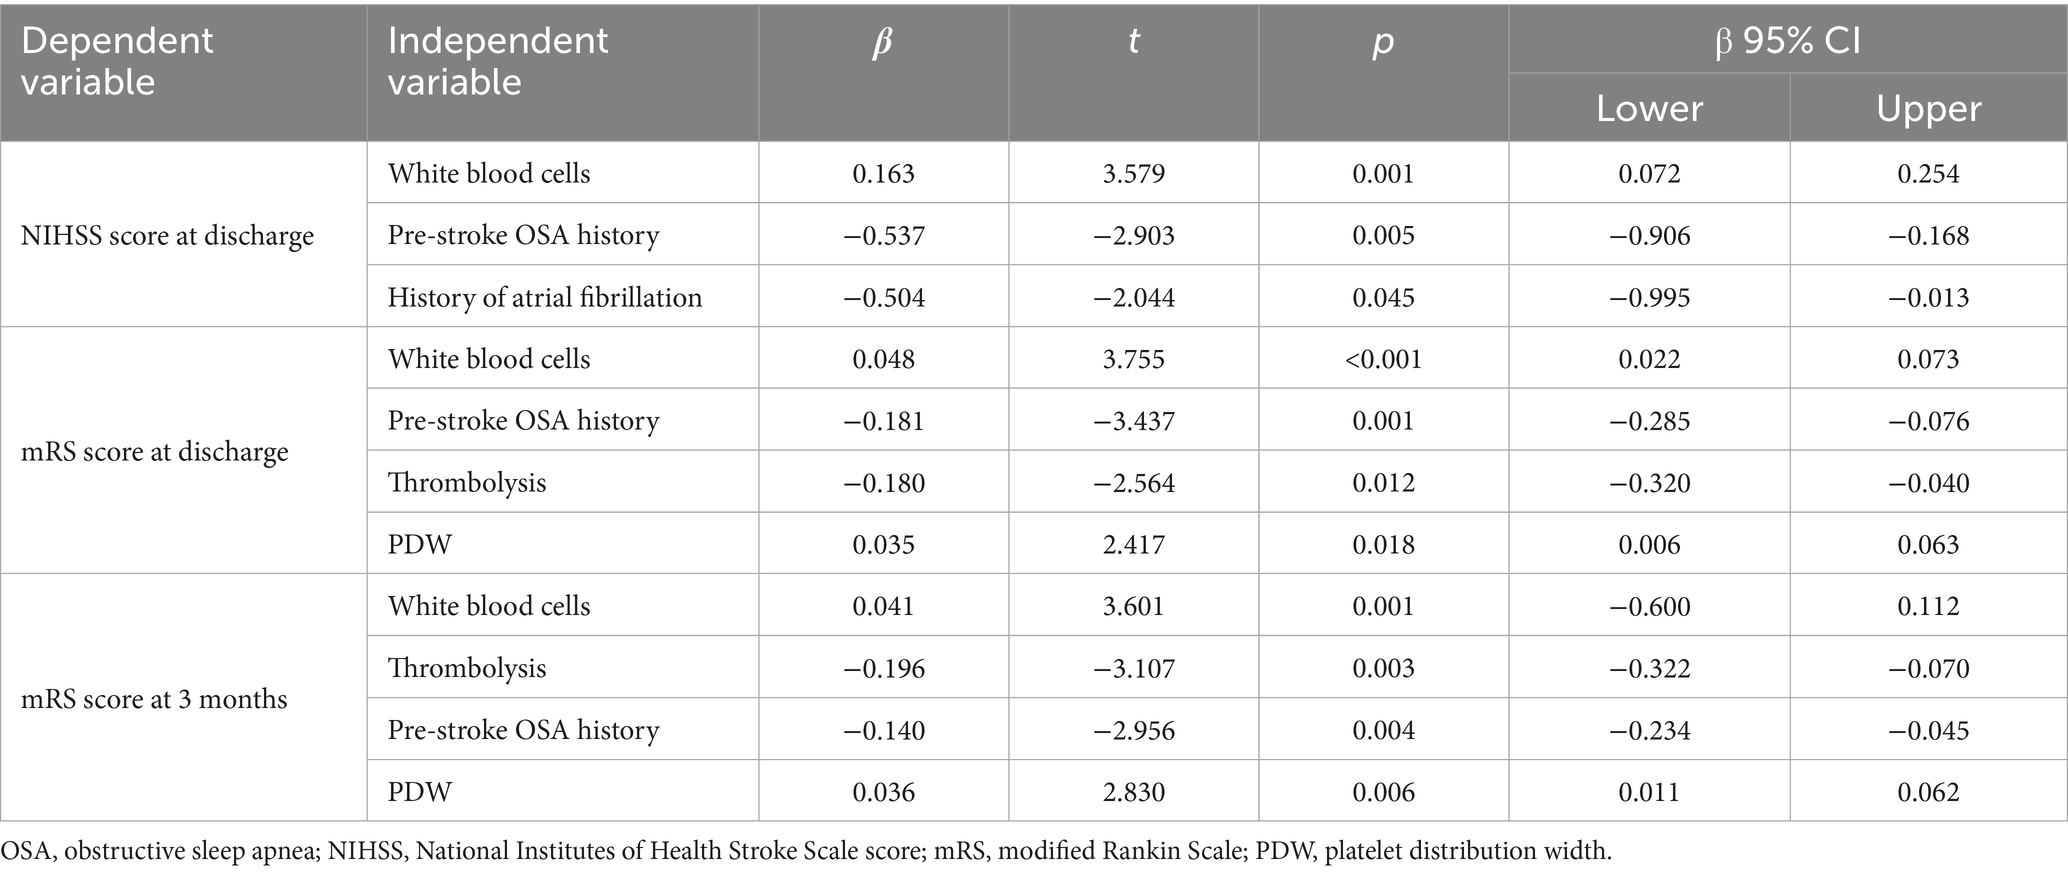This screenshot has width=2068, height=873.
Task: Click the "mRS score at discharge" row label
Action: coord(155,452)
